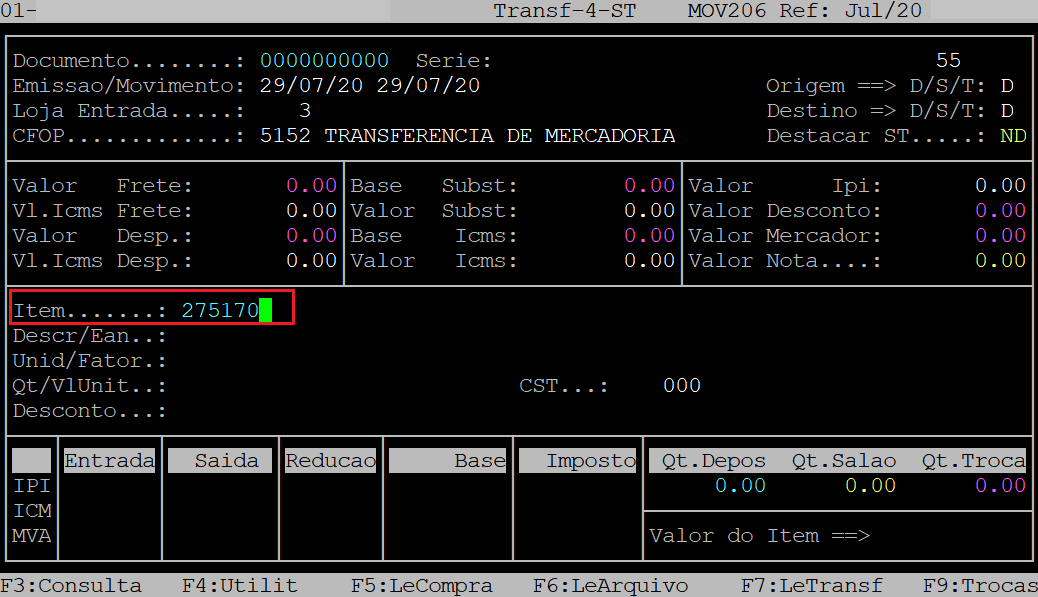This screenshot has width=1038, height=597.
Task: Click the F9:Trocas shortcut label
Action: (x=979, y=586)
